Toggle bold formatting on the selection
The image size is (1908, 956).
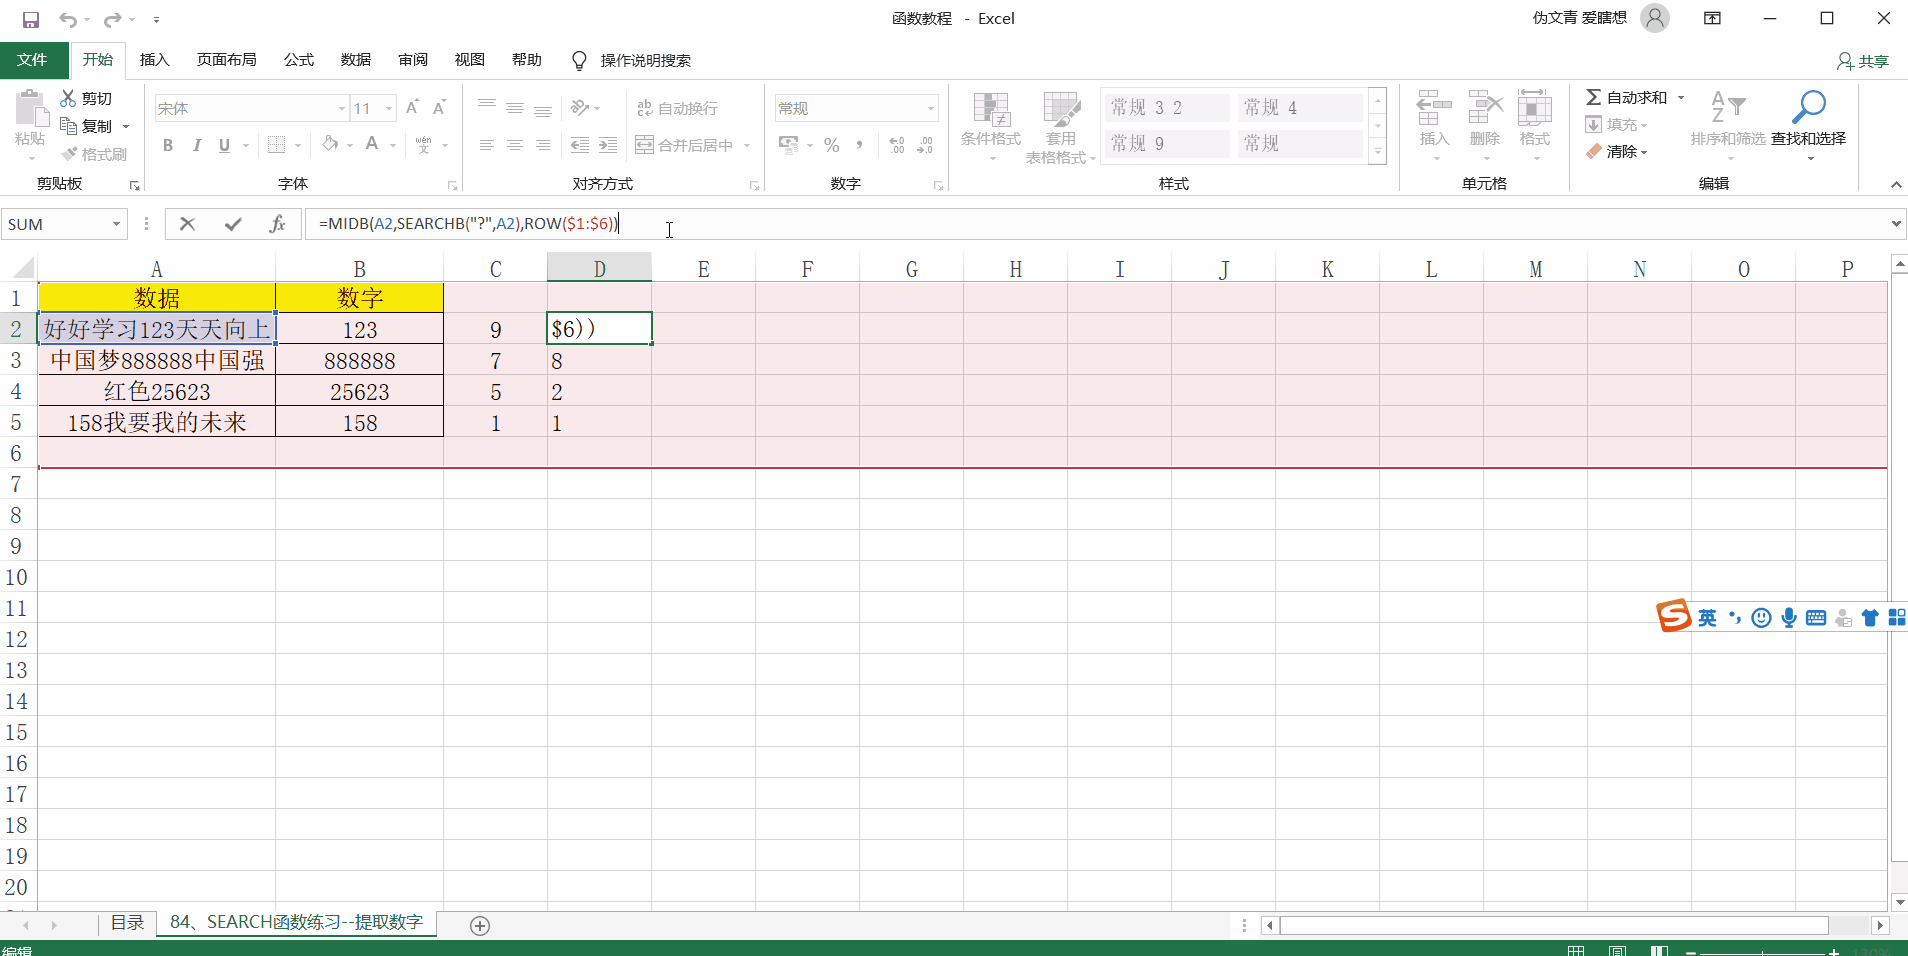(167, 145)
